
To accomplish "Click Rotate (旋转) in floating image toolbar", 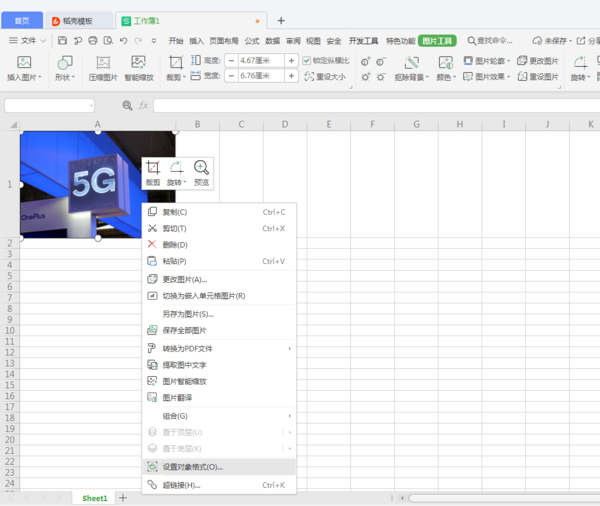I will (x=176, y=173).
